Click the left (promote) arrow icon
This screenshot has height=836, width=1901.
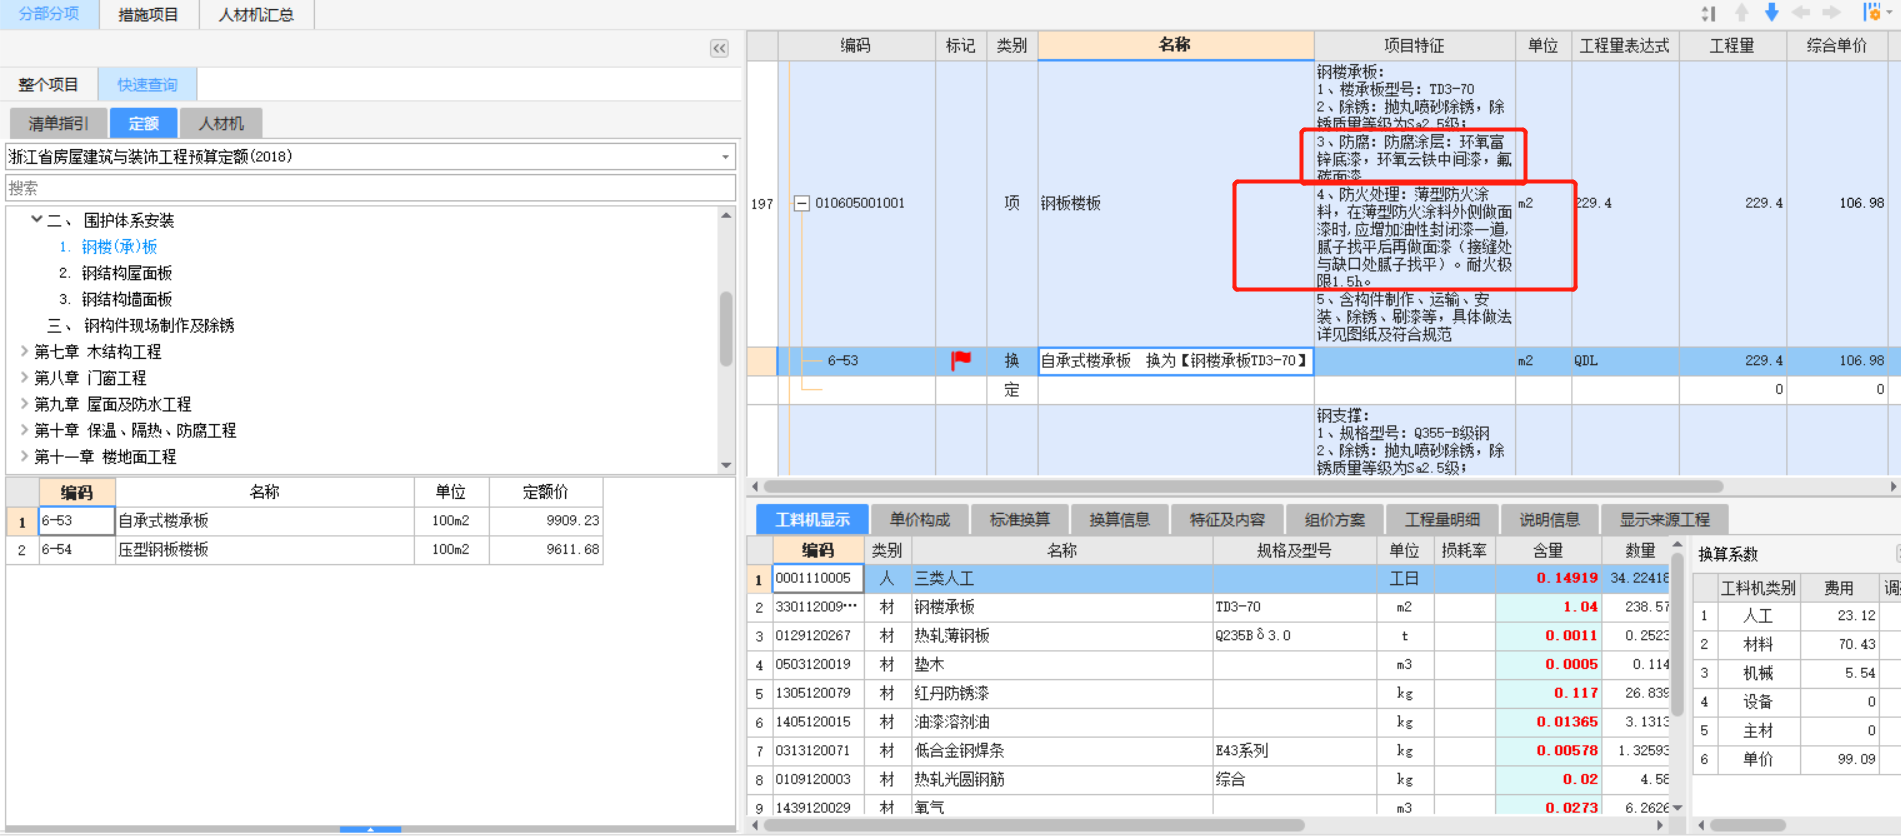[1802, 12]
